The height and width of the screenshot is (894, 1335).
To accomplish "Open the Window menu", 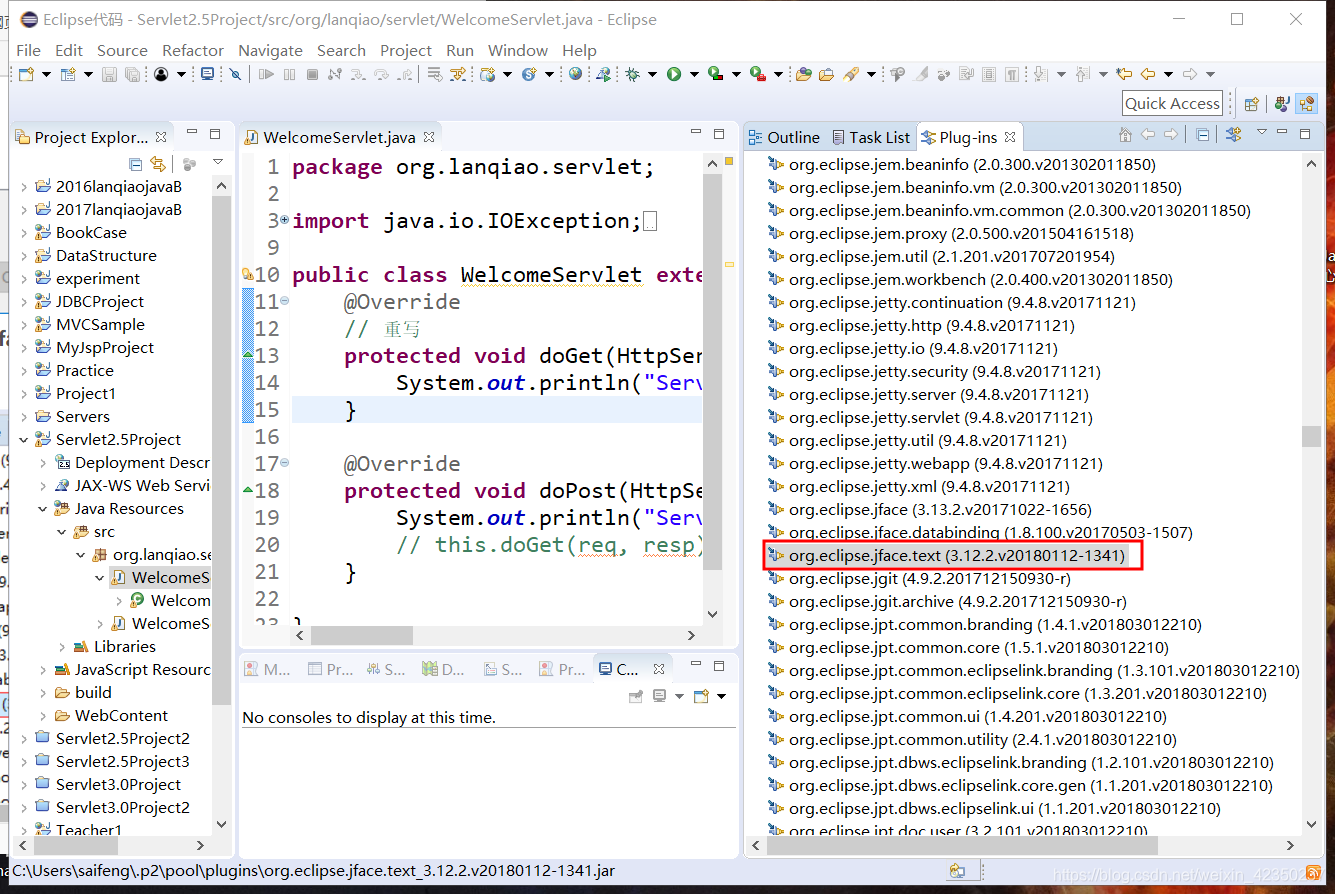I will tap(518, 50).
